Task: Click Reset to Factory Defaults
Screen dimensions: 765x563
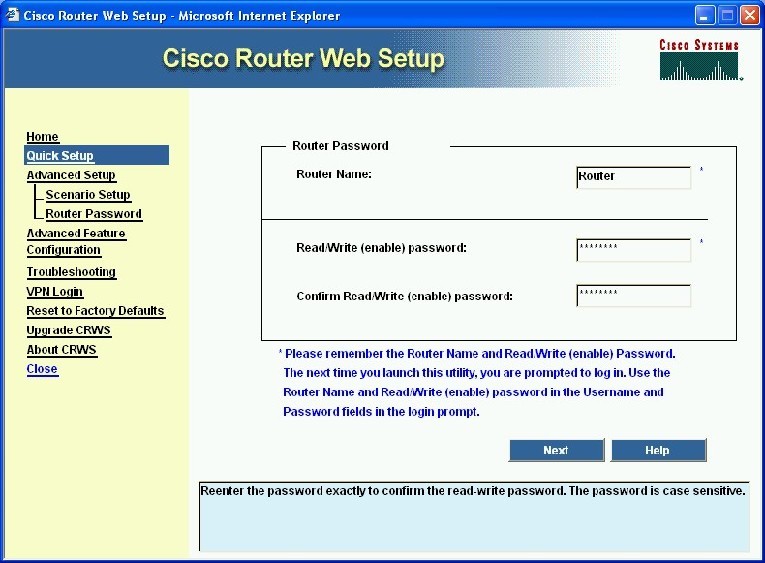Action: coord(95,311)
